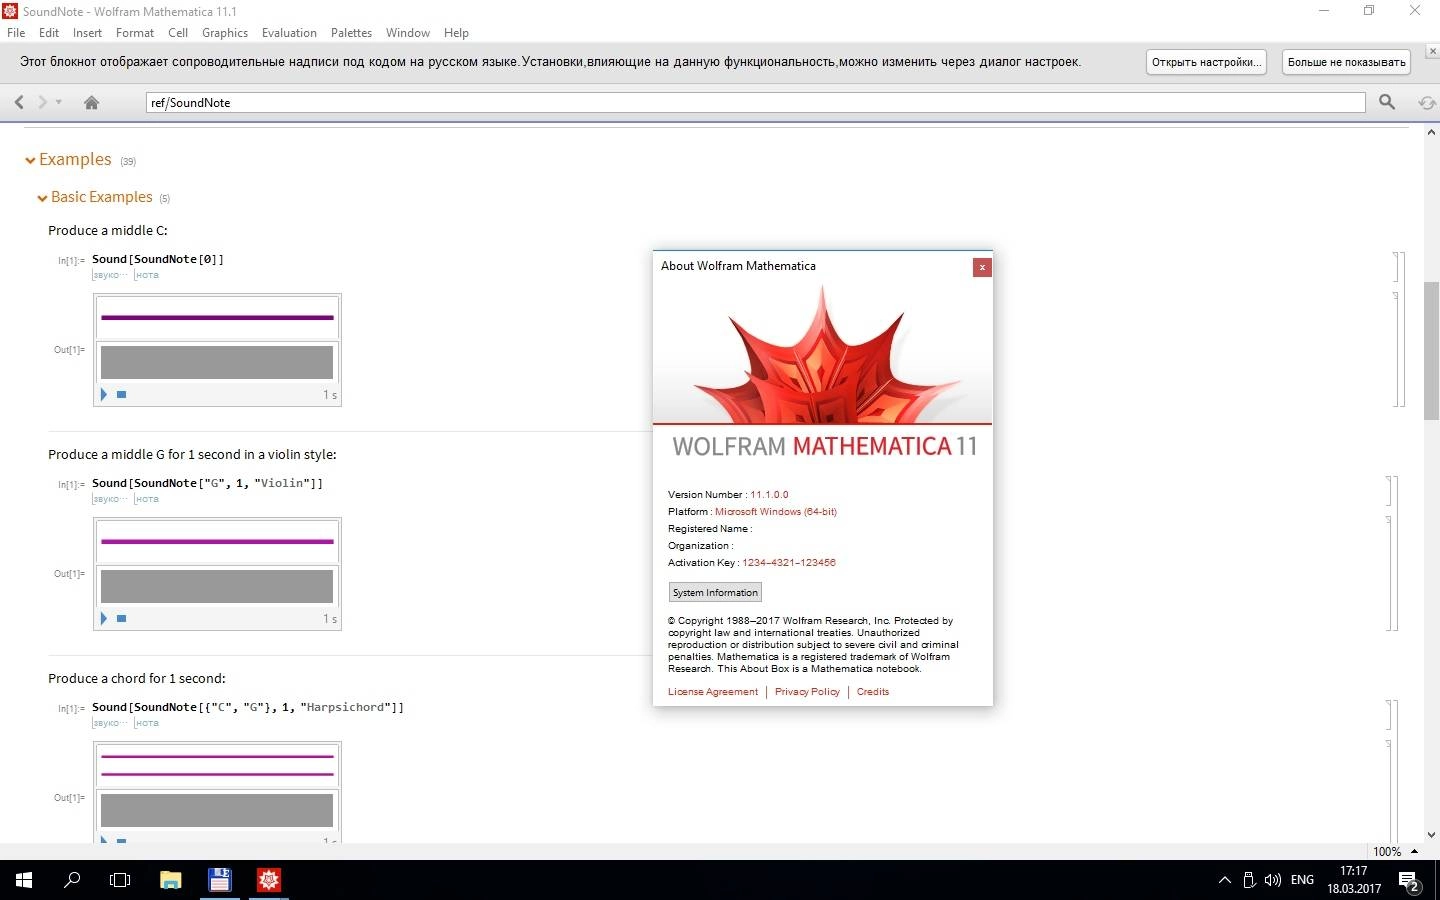This screenshot has height=900, width=1440.
Task: Close the code captions notification bar
Action: point(1432,51)
